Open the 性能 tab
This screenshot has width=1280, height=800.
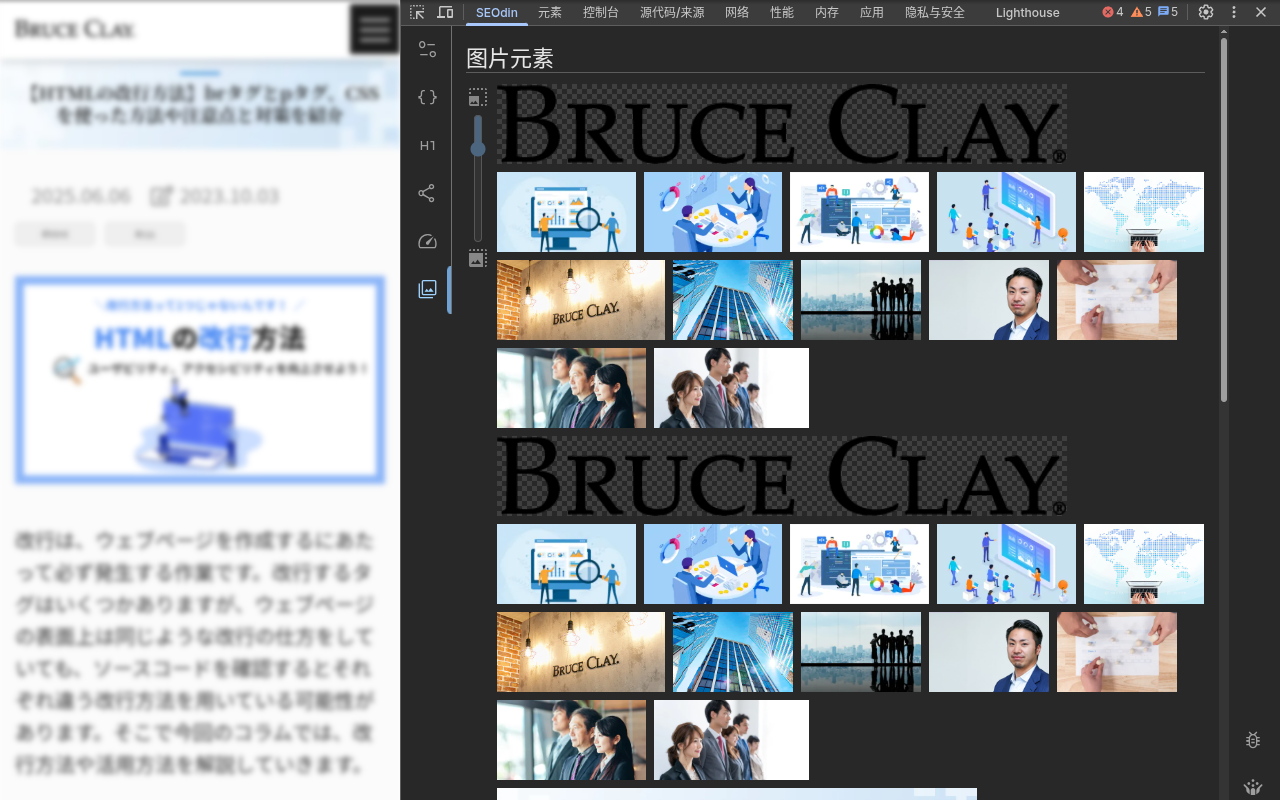[782, 12]
